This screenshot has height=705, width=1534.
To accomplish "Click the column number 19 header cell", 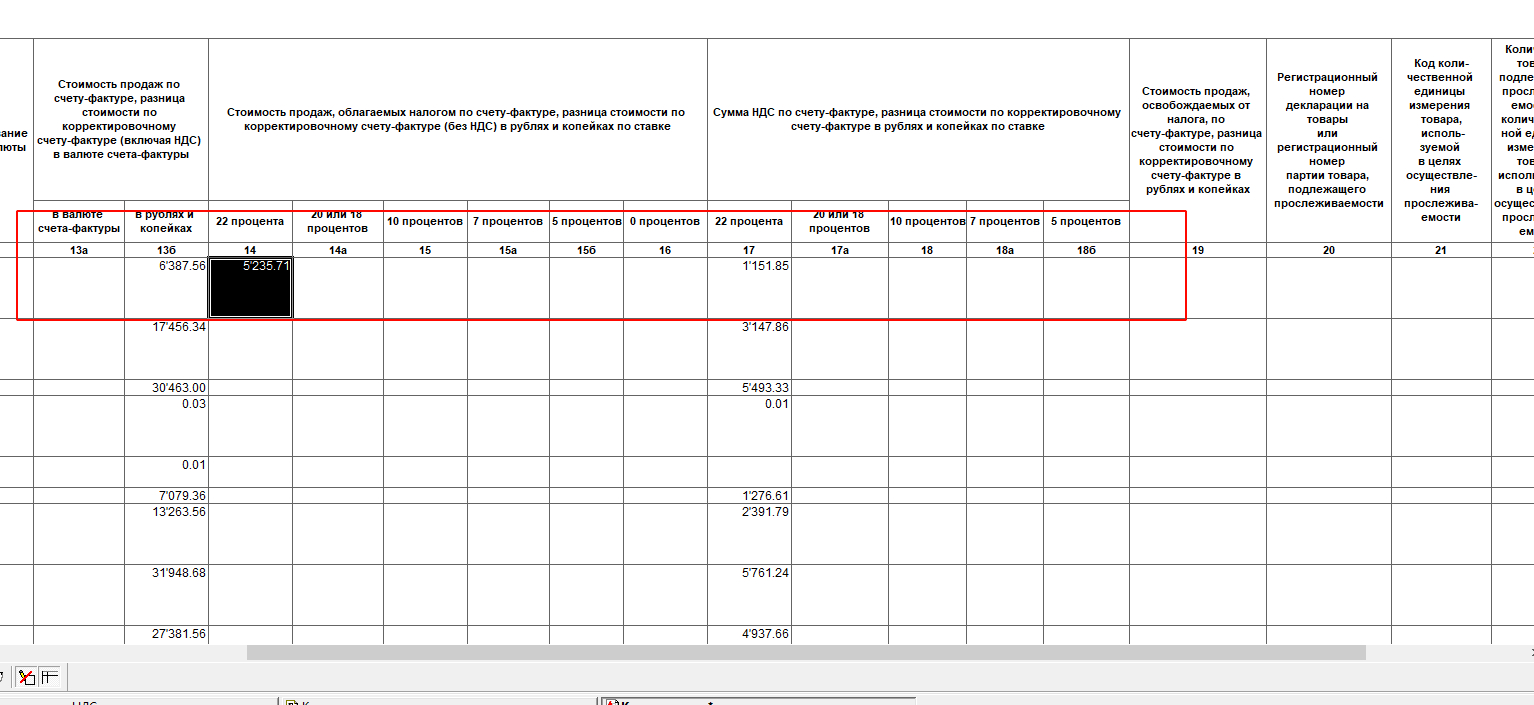I will point(1198,250).
